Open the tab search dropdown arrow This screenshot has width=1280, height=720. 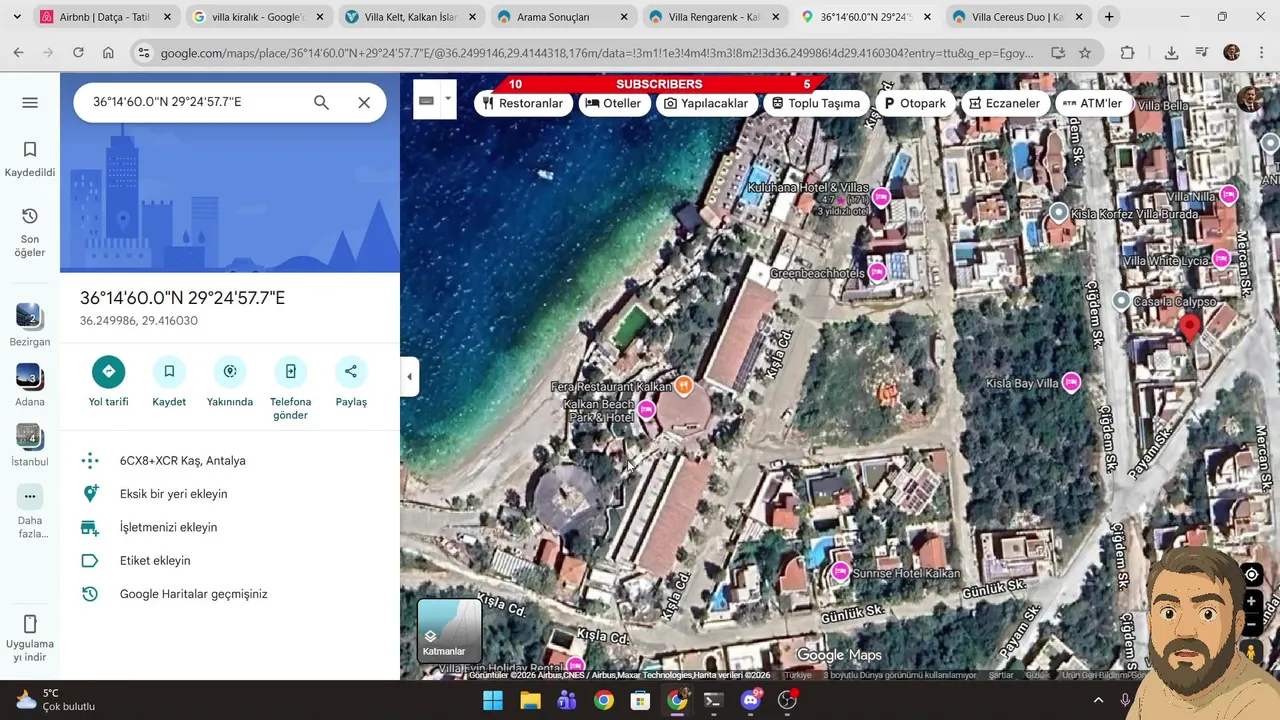(16, 17)
